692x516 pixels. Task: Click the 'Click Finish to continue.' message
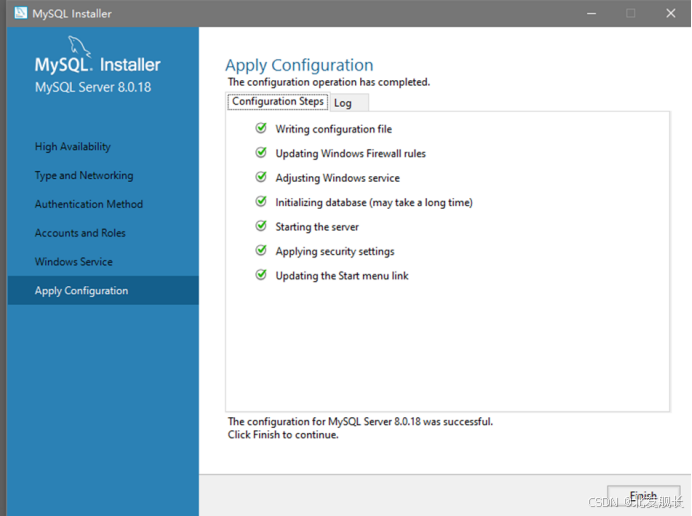pyautogui.click(x=283, y=435)
